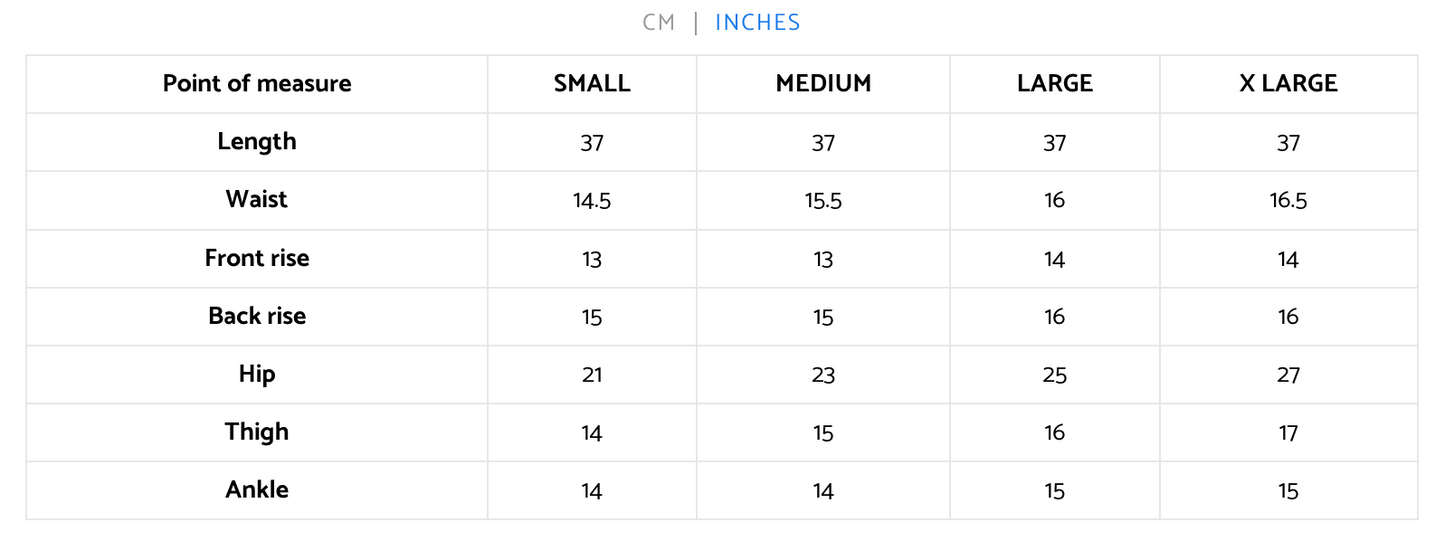Click the Thigh row label
Image resolution: width=1445 pixels, height=560 pixels.
(257, 432)
